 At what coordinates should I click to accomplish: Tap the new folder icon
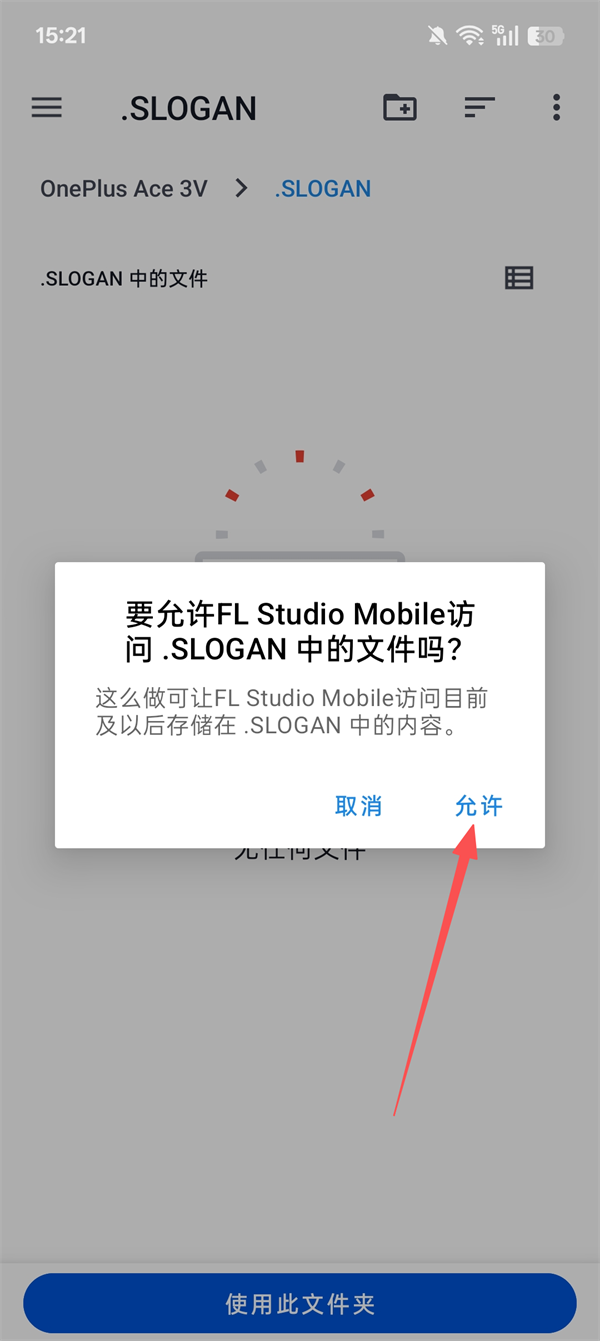click(400, 107)
